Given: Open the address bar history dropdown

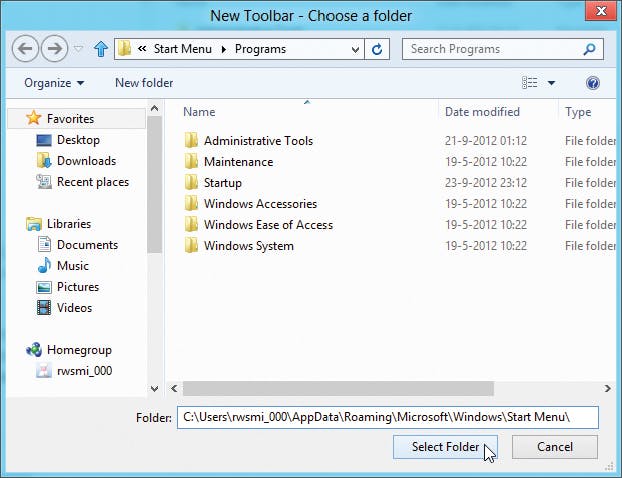Looking at the screenshot, I should [x=355, y=50].
